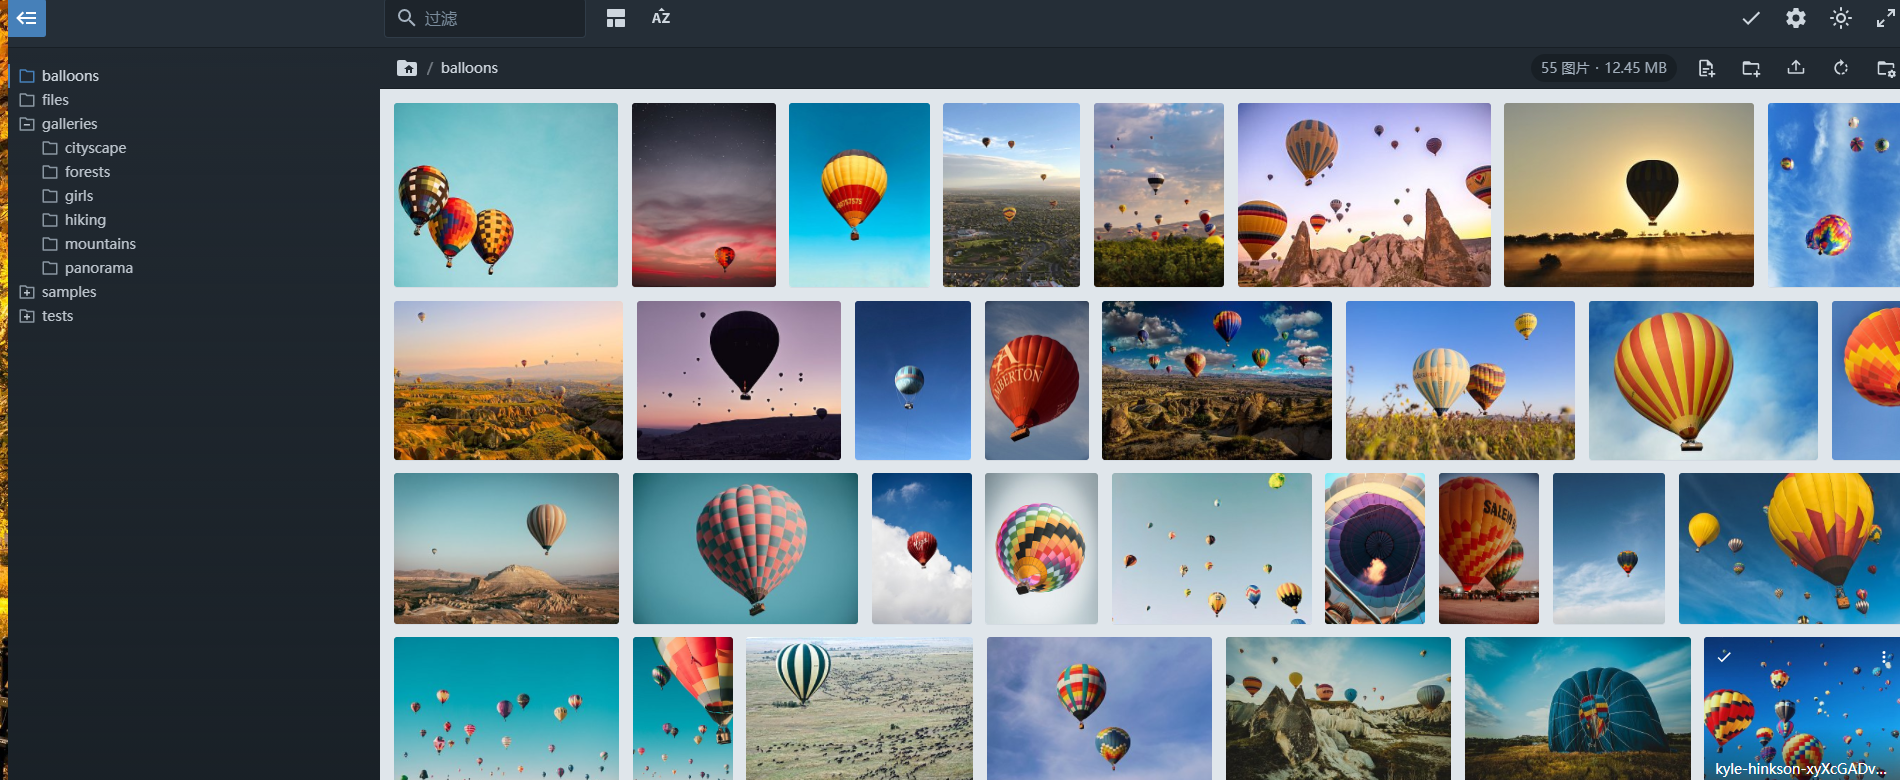Go to home folder via breadcrumb

click(407, 68)
